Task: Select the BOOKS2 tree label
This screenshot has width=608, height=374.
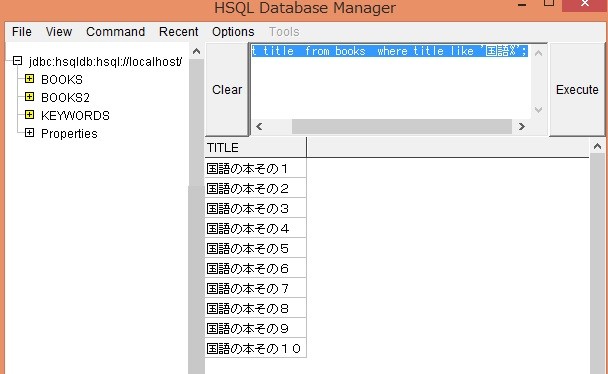Action: click(x=66, y=98)
